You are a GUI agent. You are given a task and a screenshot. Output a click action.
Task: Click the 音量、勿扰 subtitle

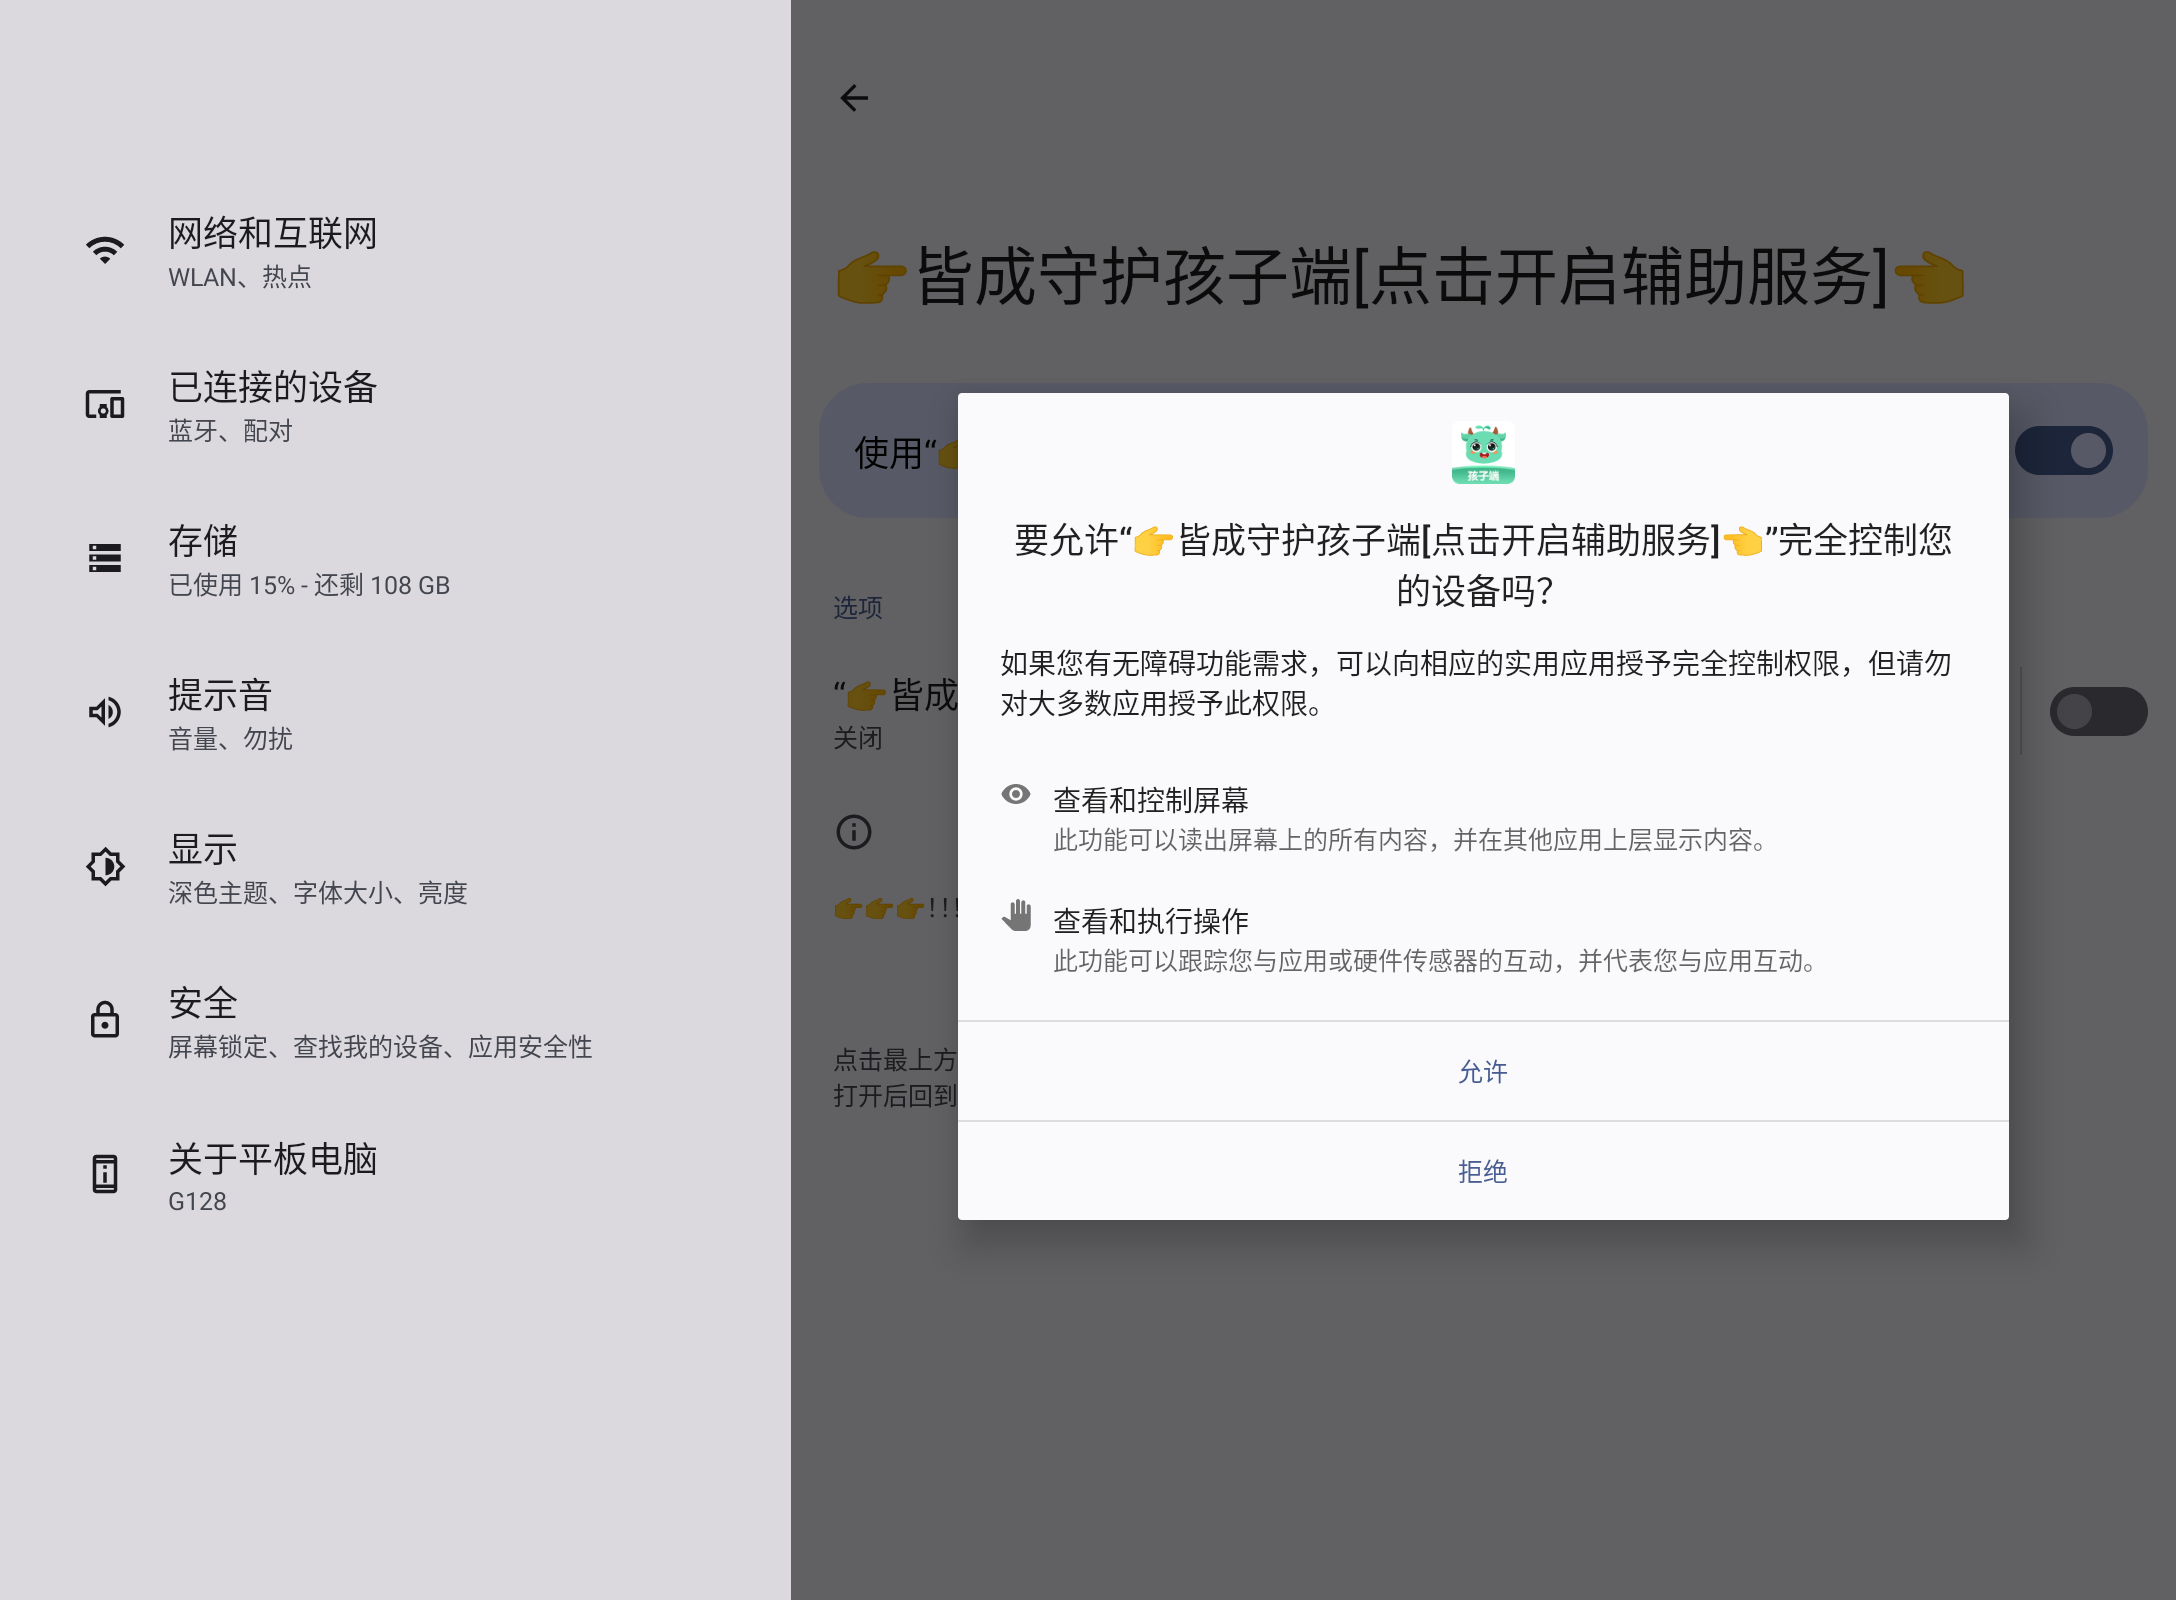(230, 739)
